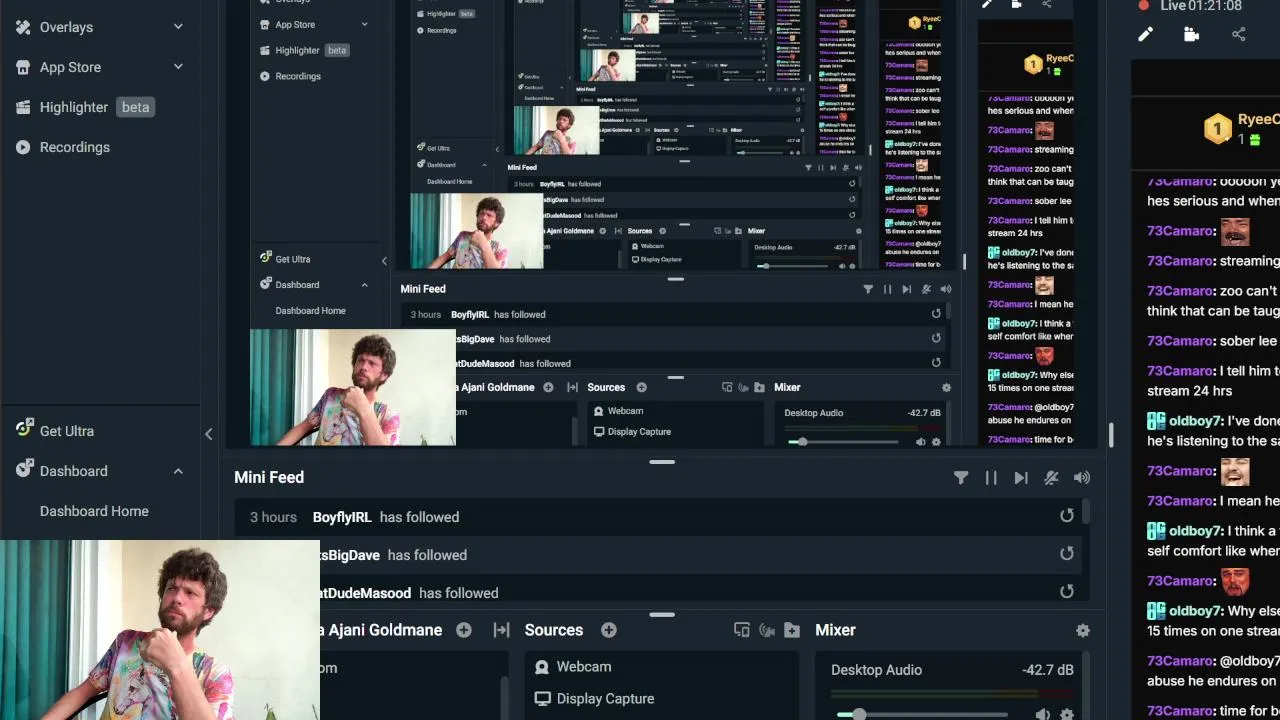Viewport: 1280px width, 720px height.
Task: Open main Mixer settings gear
Action: coord(1083,630)
